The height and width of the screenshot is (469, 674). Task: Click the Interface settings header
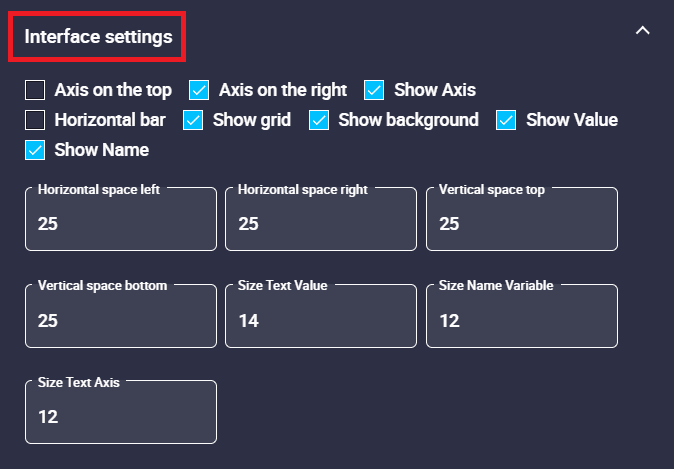pyautogui.click(x=98, y=37)
